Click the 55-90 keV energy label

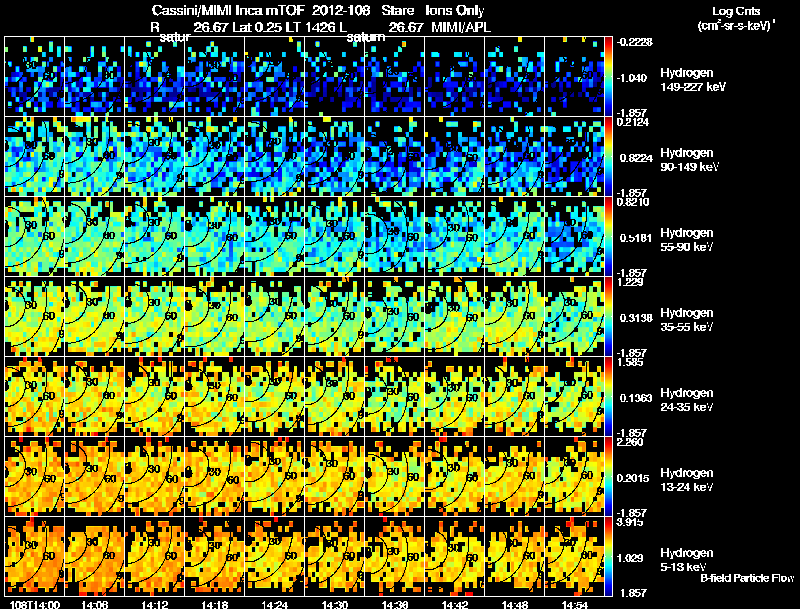(x=687, y=247)
